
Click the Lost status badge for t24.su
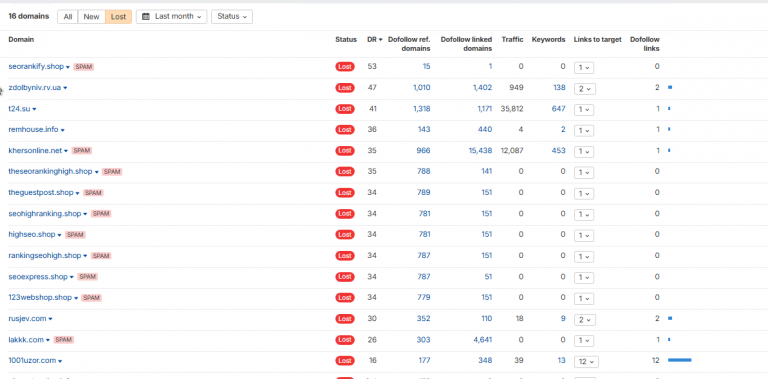point(345,109)
